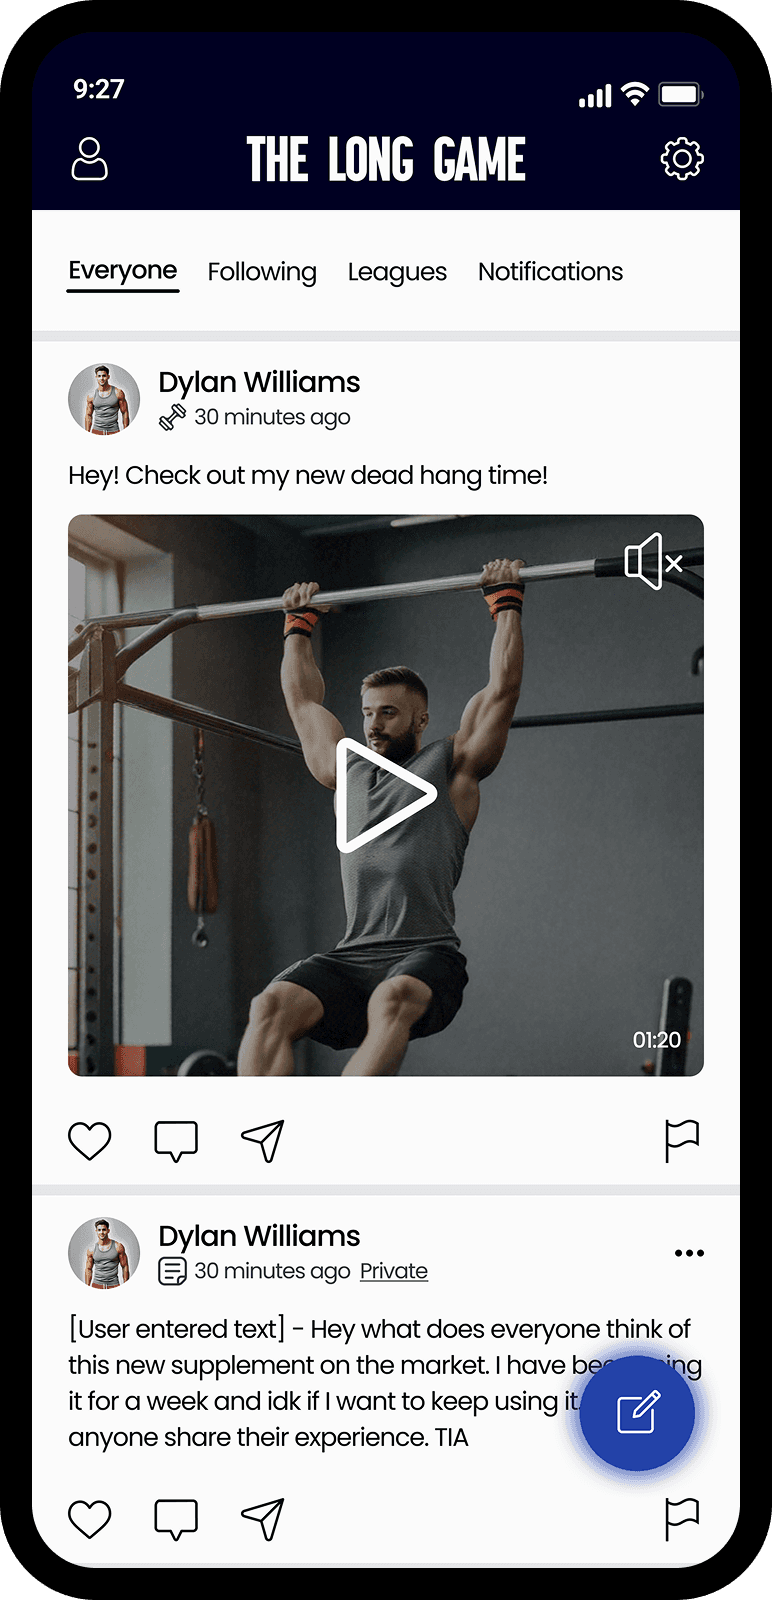Flag the supplement text post
Screen dimensions: 772x1600
pyautogui.click(x=682, y=1519)
